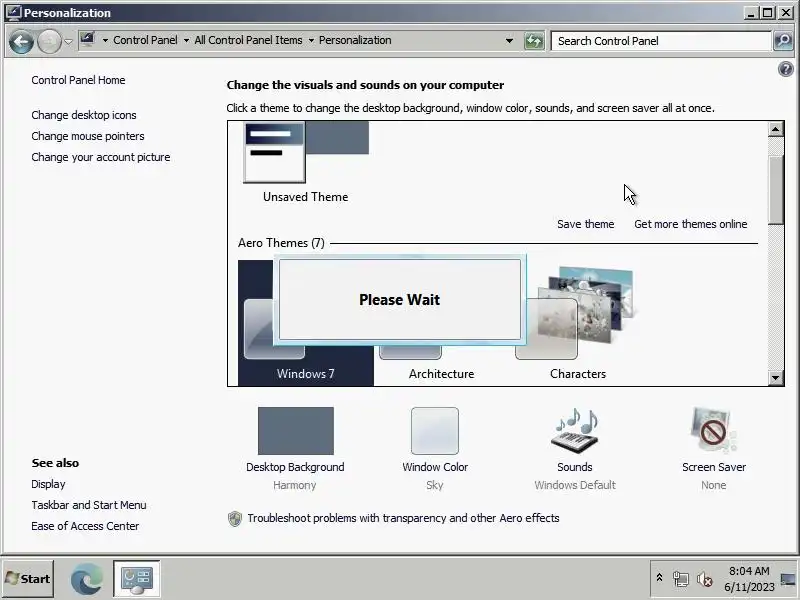Screen dimensions: 800x600
Task: Click the green Refresh button
Action: tap(534, 41)
